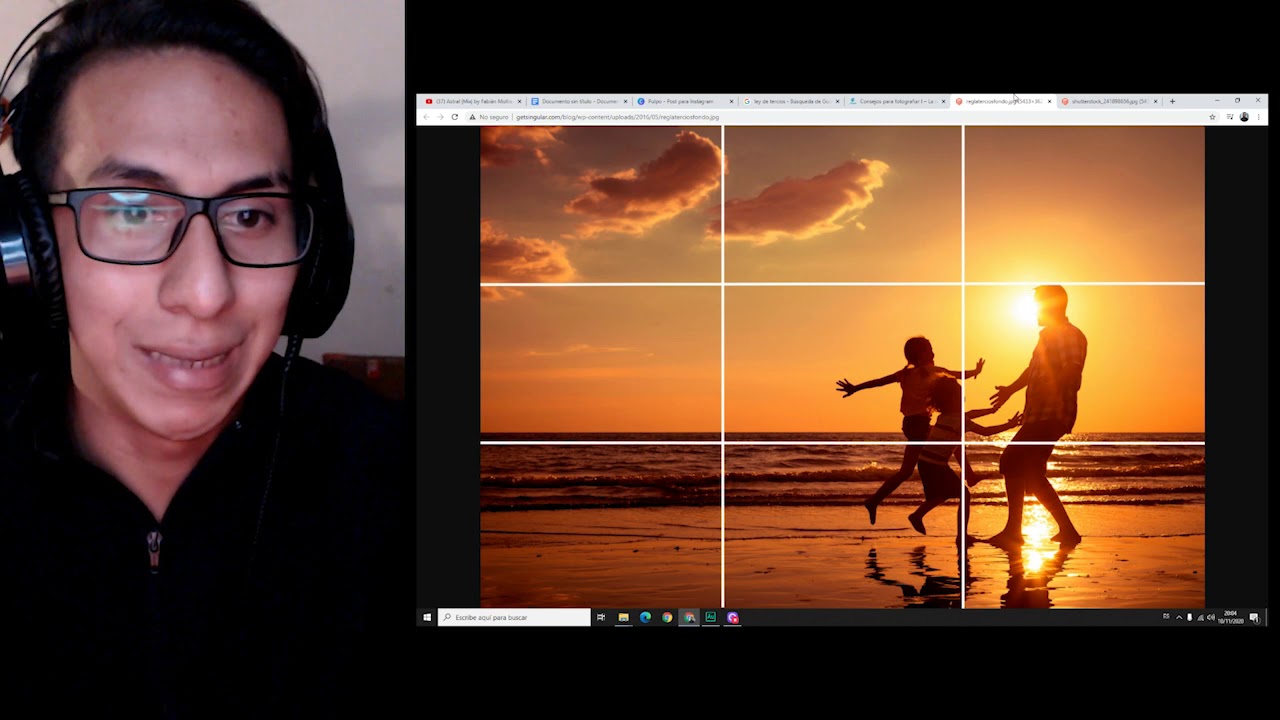Open a new browser tab

coord(1172,101)
